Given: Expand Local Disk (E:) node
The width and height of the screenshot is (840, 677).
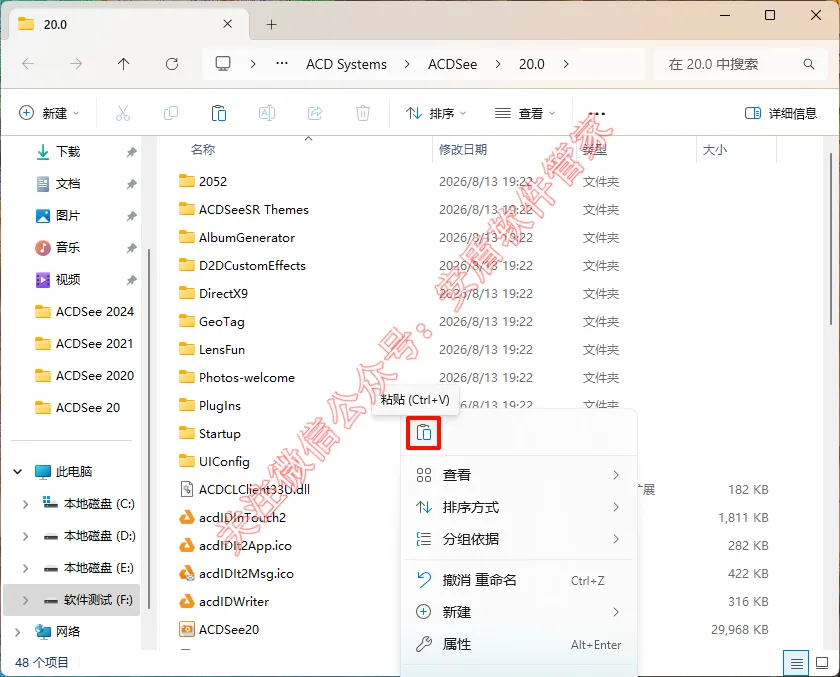Looking at the screenshot, I should coord(25,568).
